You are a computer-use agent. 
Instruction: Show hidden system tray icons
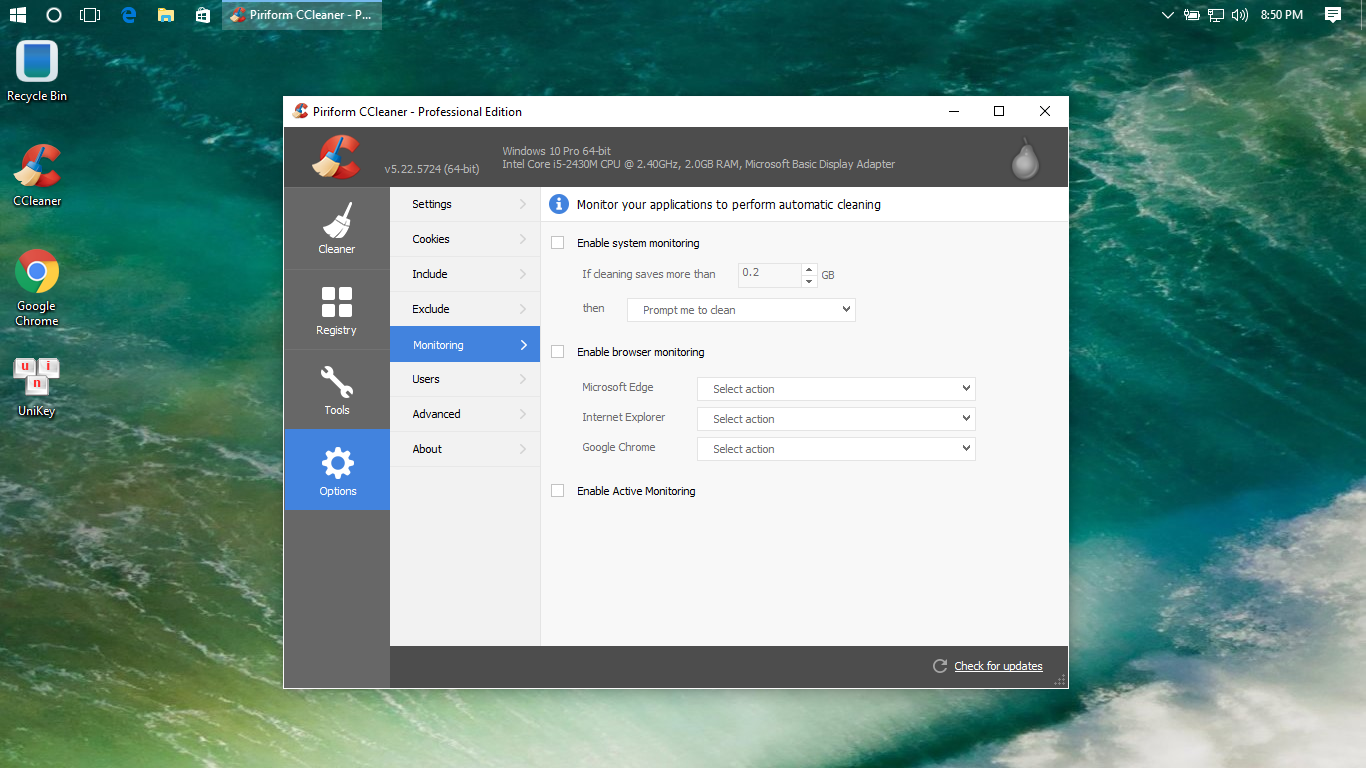[x=1168, y=15]
